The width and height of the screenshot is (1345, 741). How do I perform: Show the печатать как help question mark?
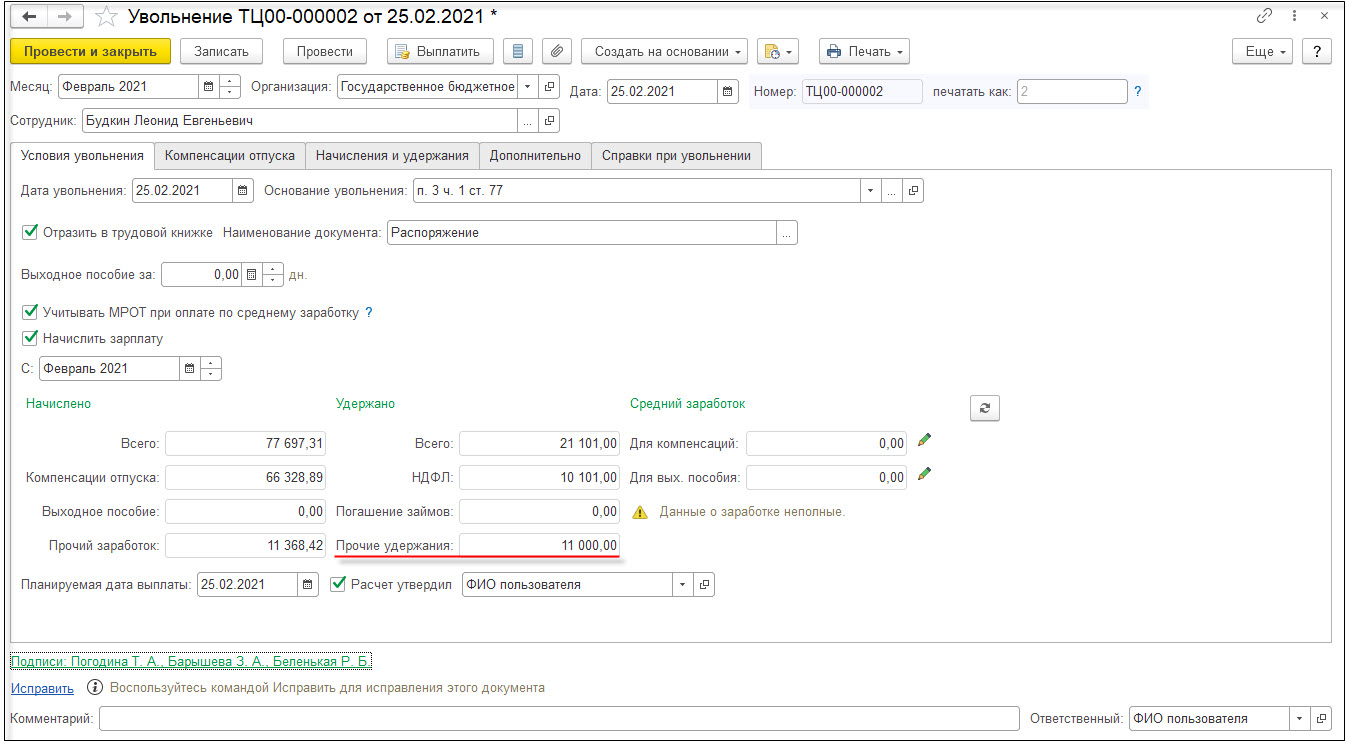coord(1138,92)
